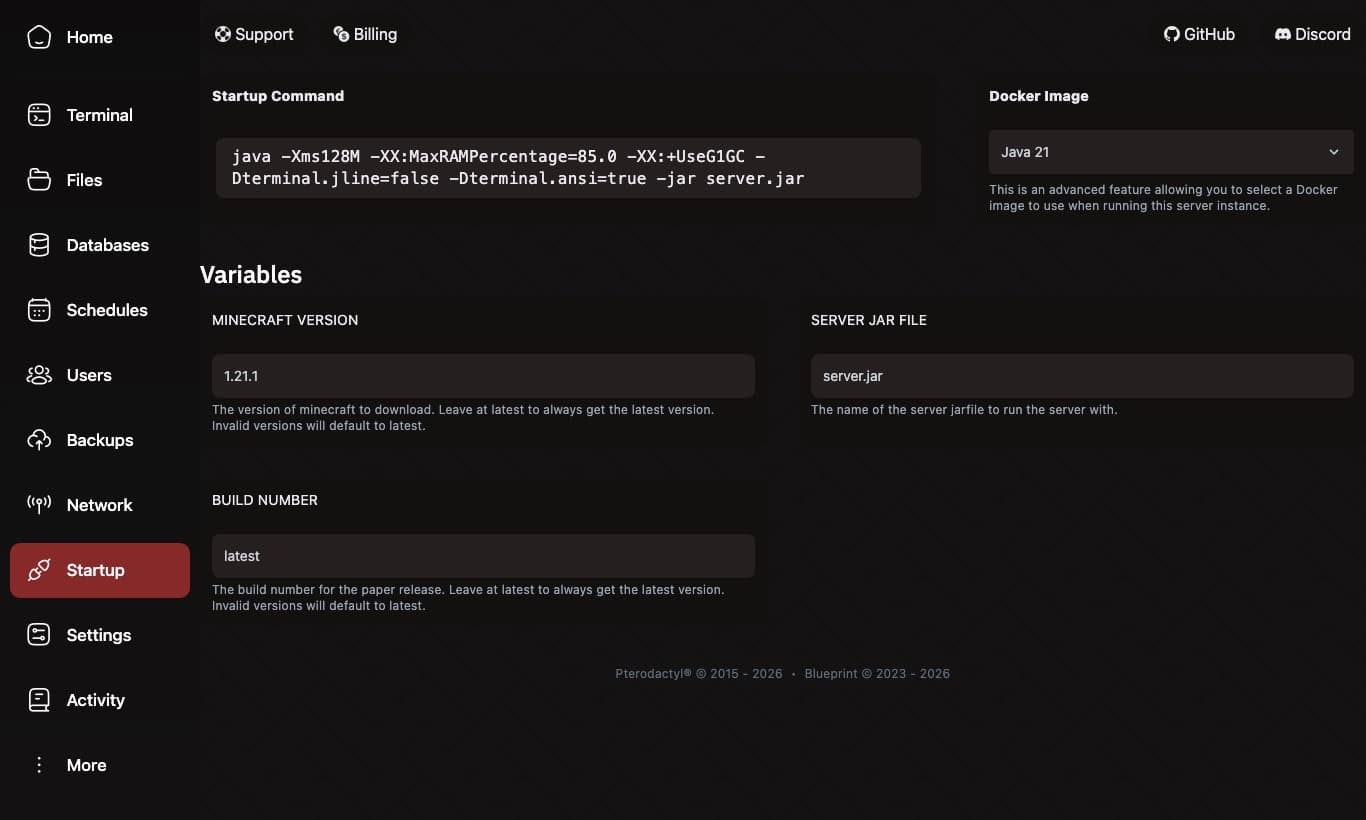Open the Schedules calendar icon
The image size is (1366, 820).
point(39,310)
